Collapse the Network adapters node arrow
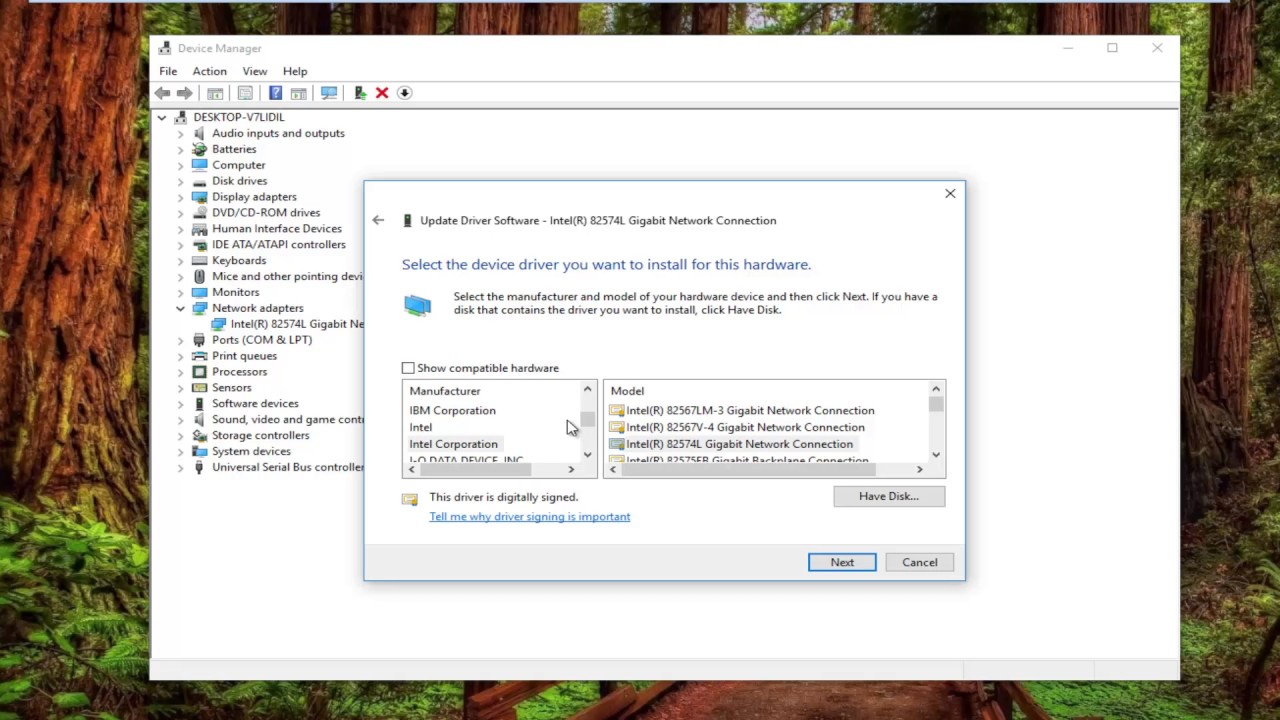1280x720 pixels. [181, 308]
